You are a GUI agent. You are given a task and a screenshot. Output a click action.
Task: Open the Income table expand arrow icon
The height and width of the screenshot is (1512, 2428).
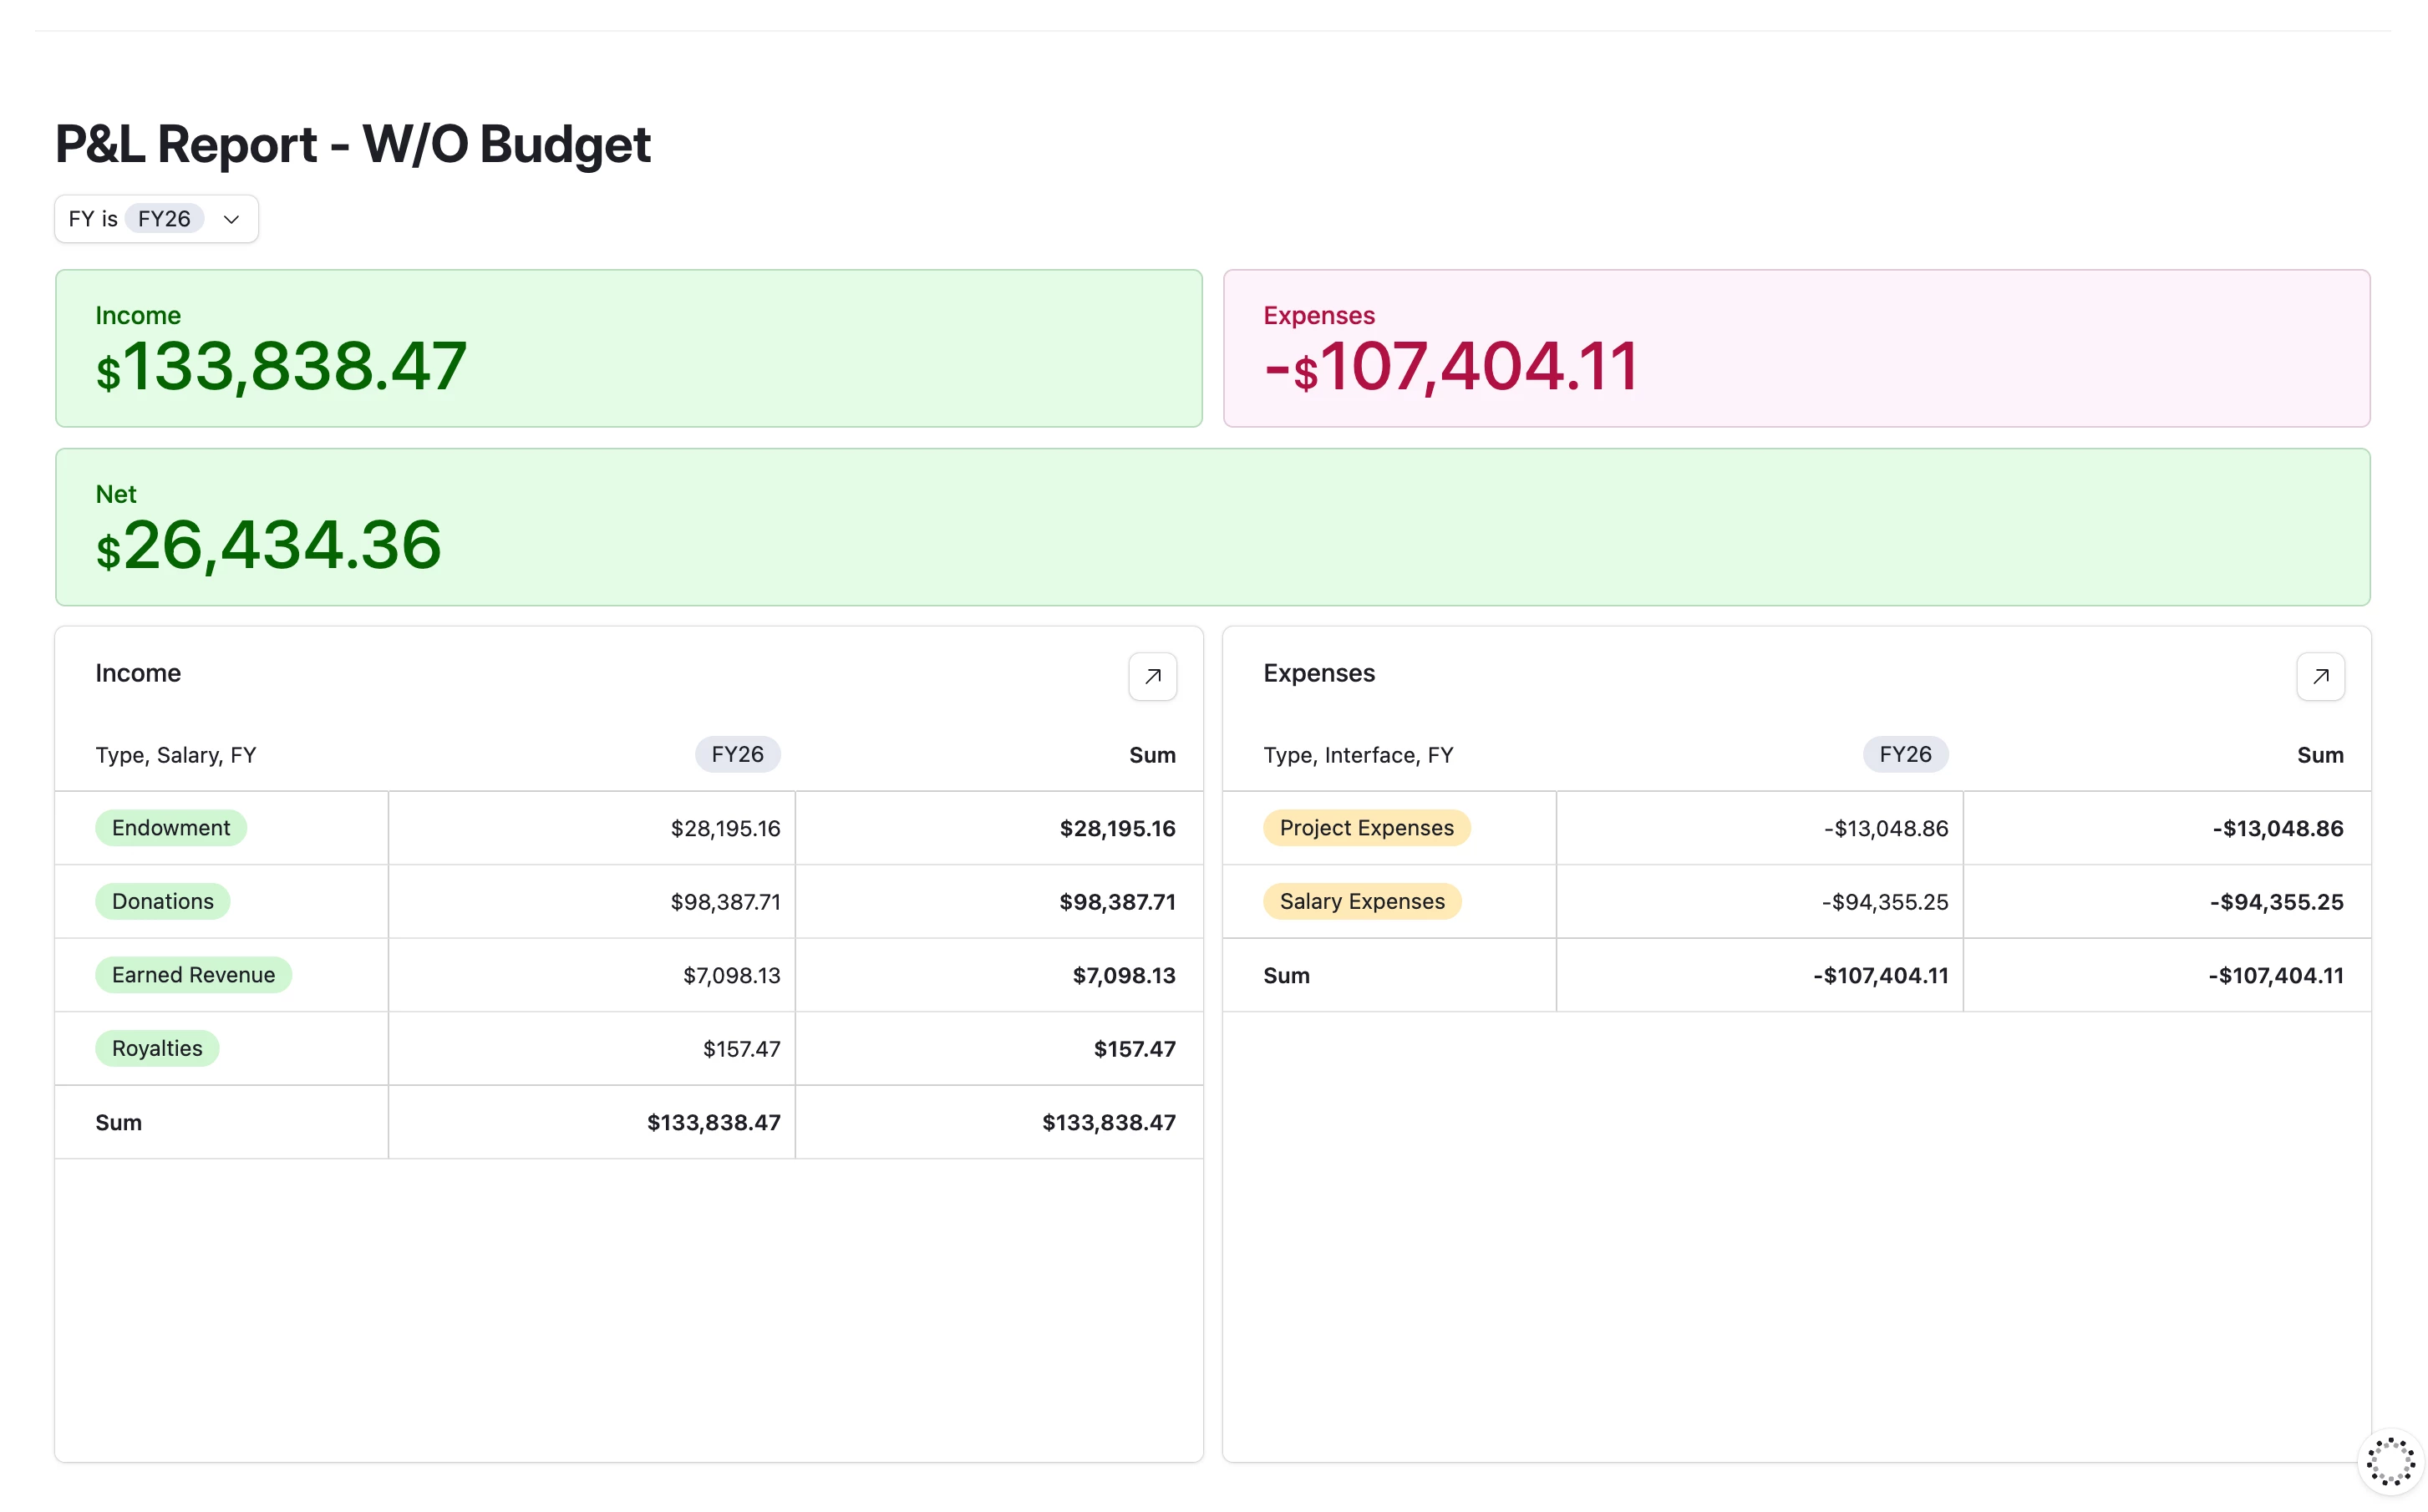1152,676
